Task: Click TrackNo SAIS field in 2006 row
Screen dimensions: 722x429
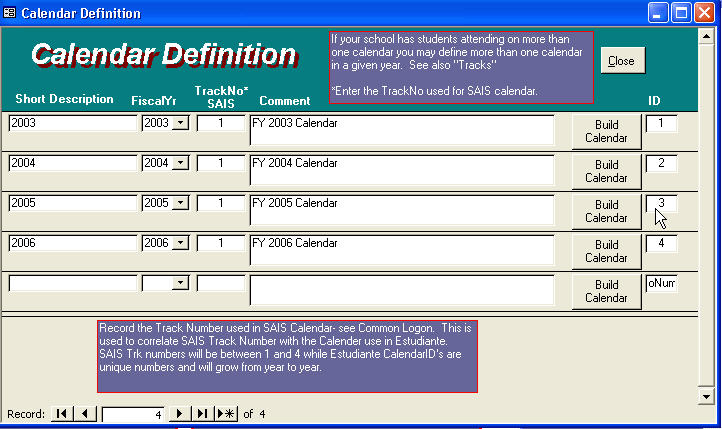Action: pos(220,243)
